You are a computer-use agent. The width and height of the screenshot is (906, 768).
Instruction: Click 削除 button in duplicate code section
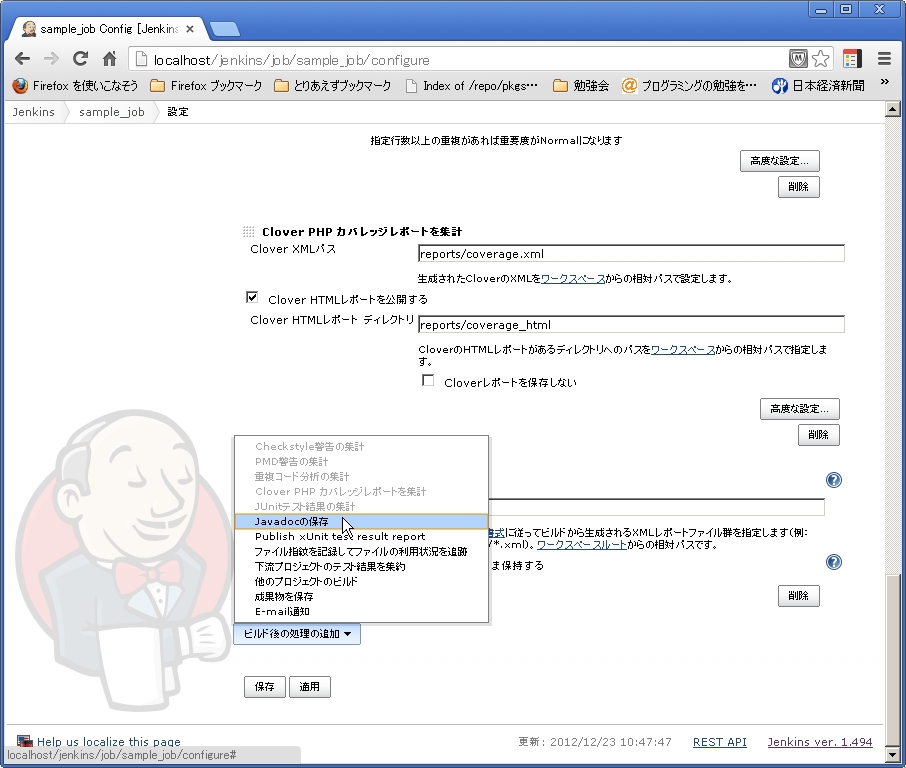point(799,187)
